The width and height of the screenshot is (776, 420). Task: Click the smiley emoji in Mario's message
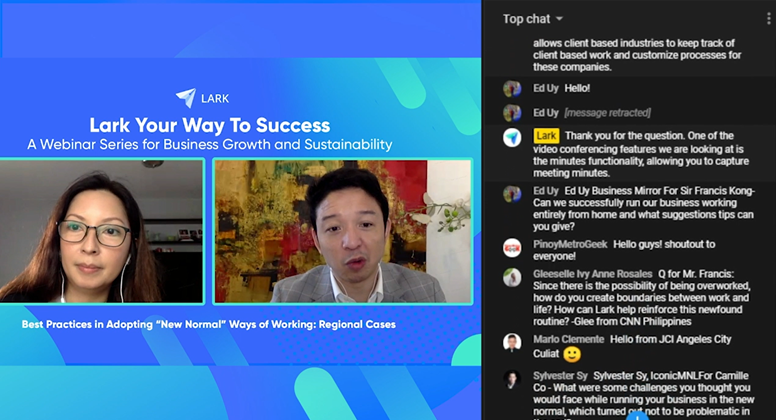tap(572, 354)
